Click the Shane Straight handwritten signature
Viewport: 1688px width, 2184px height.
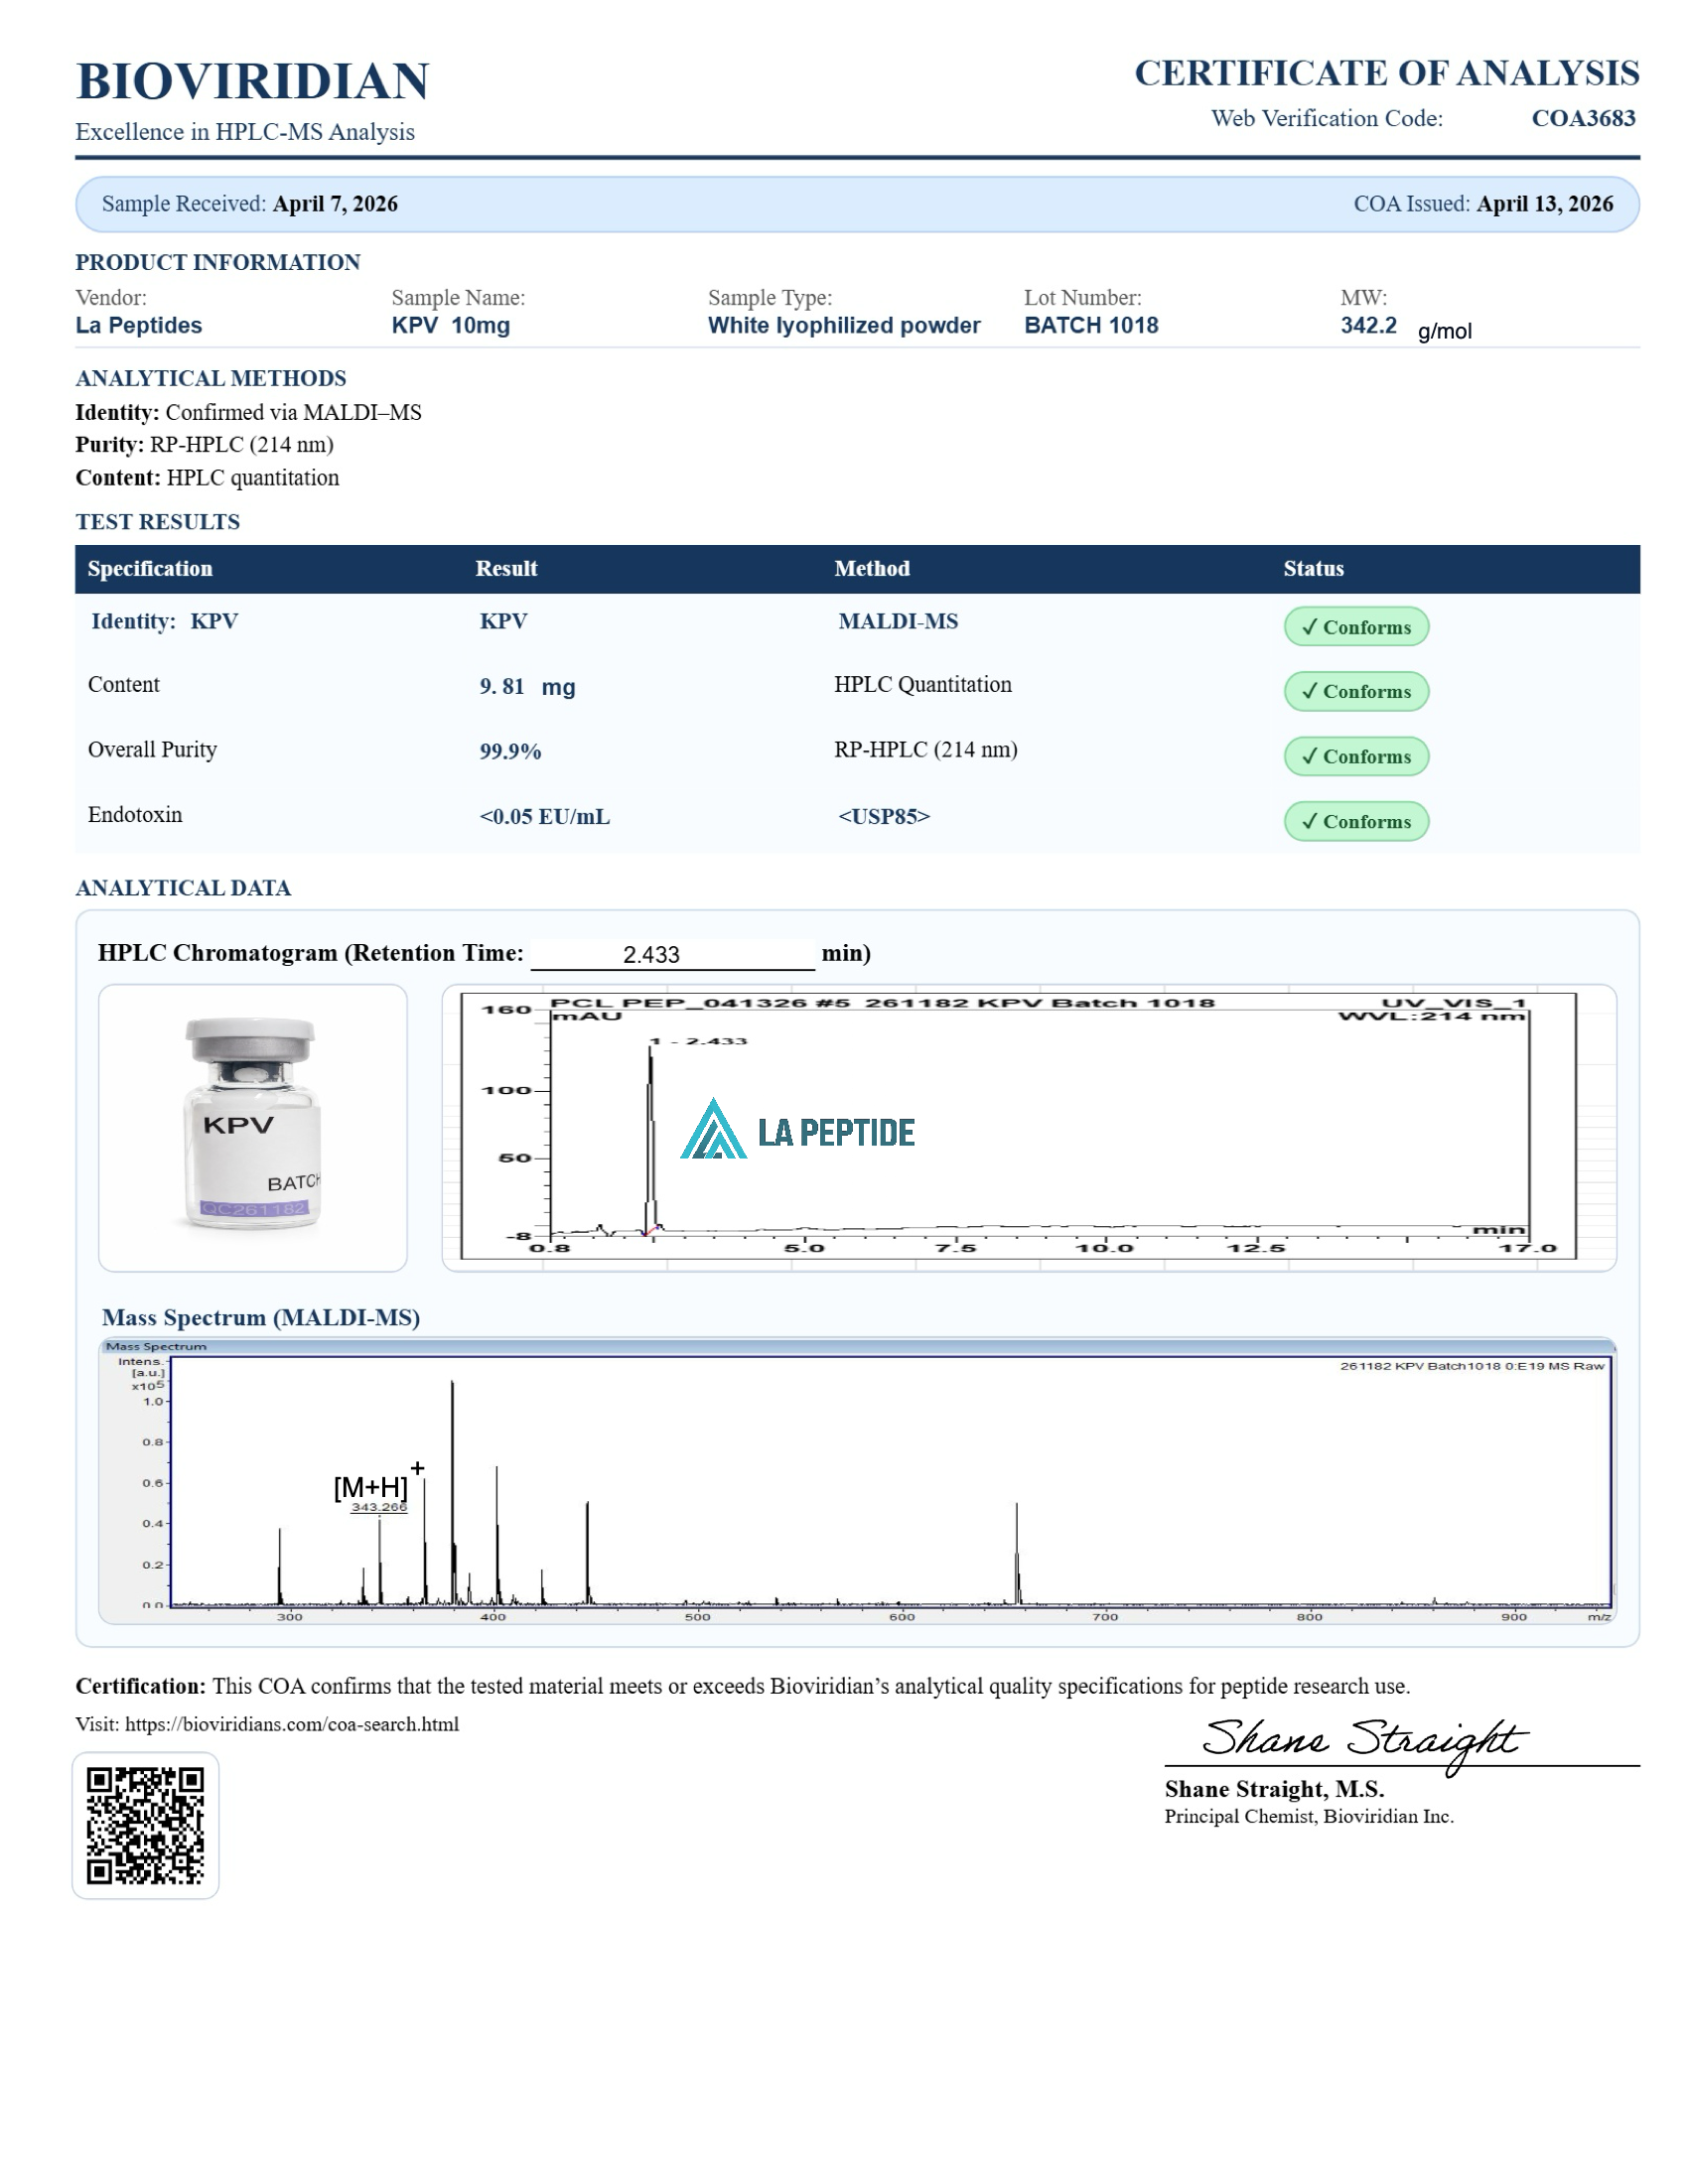click(1363, 1741)
